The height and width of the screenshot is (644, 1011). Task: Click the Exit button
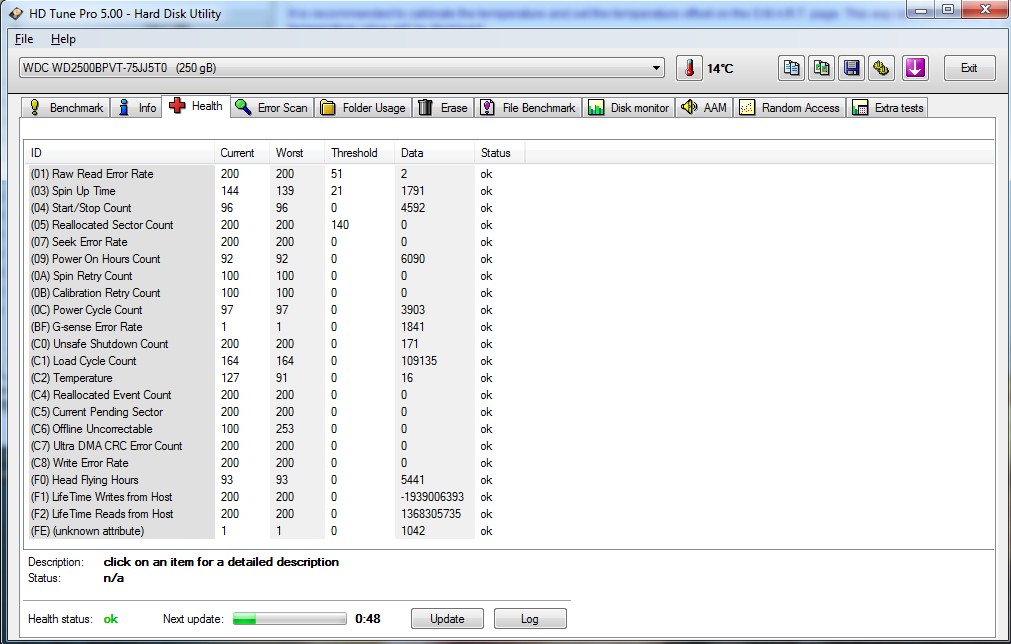click(x=968, y=68)
